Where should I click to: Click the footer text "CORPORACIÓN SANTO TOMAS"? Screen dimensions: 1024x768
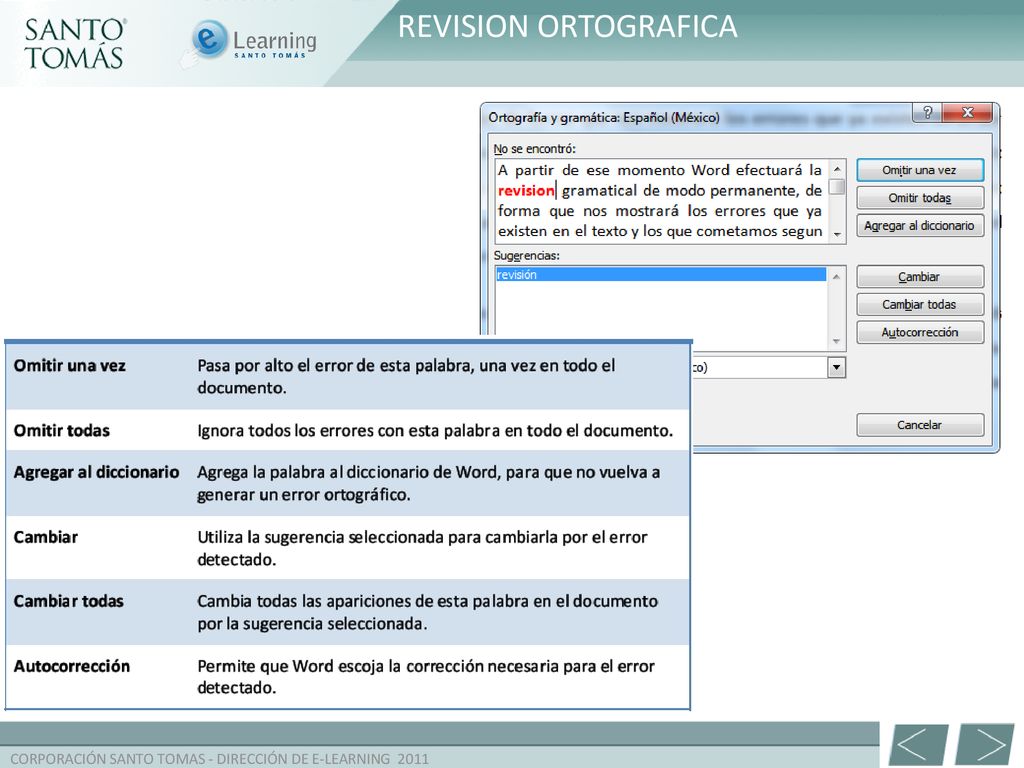pos(108,759)
